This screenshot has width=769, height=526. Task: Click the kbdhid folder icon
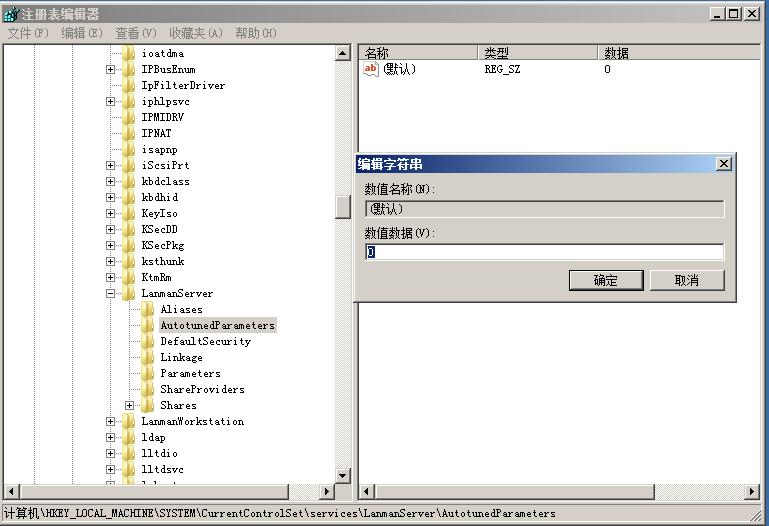click(128, 197)
